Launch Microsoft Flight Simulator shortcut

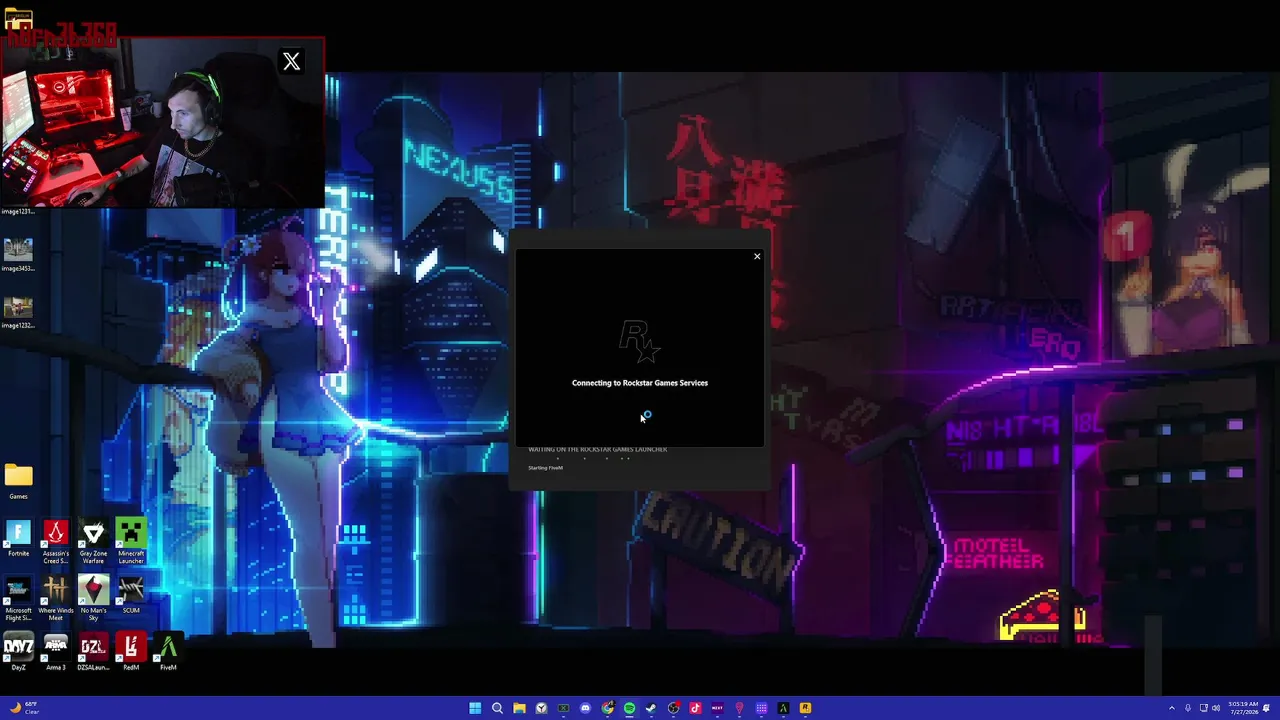click(18, 599)
